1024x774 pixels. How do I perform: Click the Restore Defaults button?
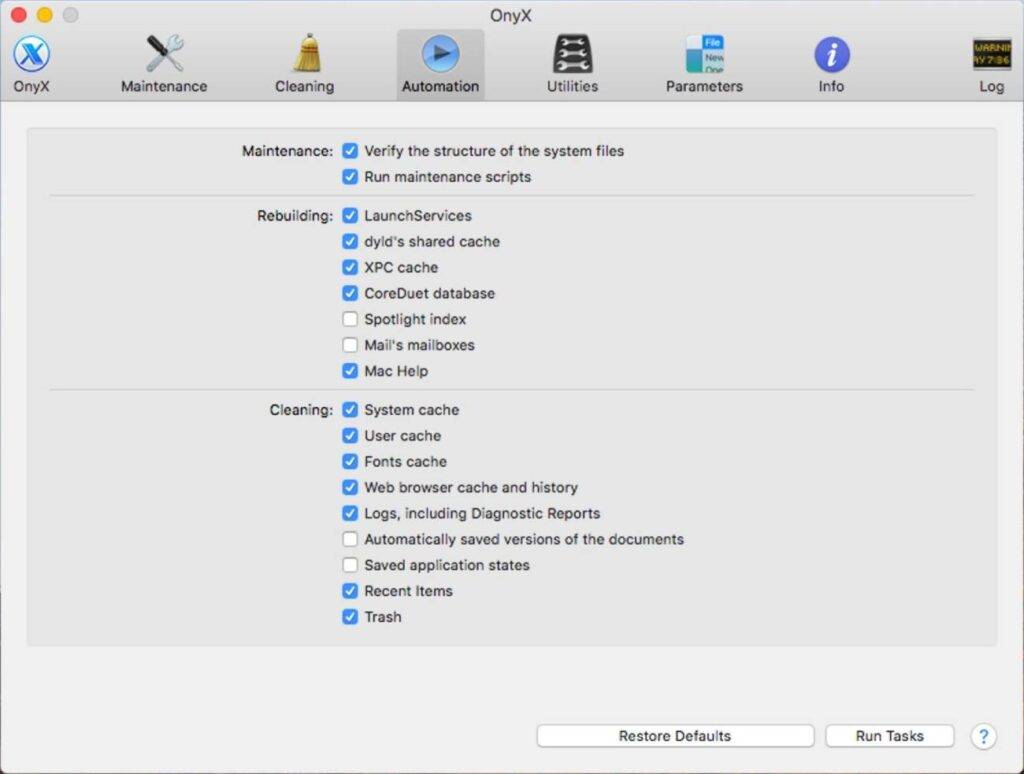click(x=675, y=736)
